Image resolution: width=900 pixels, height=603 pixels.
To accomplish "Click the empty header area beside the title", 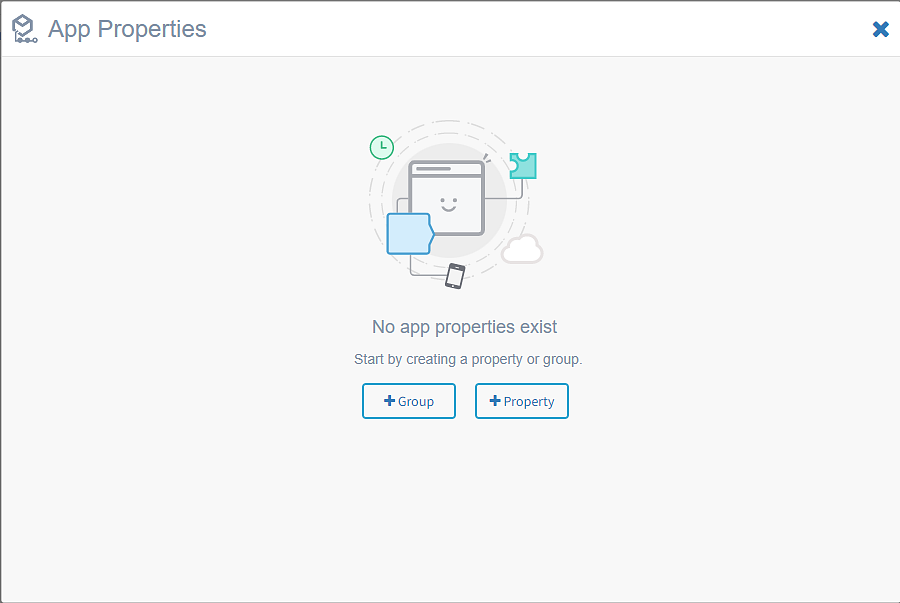I will [x=540, y=29].
